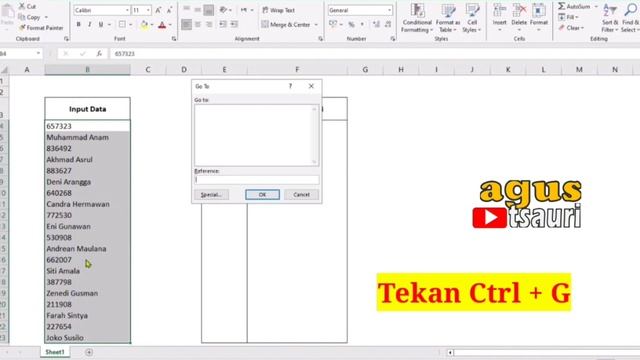Click Cancel in the Go To dialog
640x360 pixels.
(x=301, y=195)
